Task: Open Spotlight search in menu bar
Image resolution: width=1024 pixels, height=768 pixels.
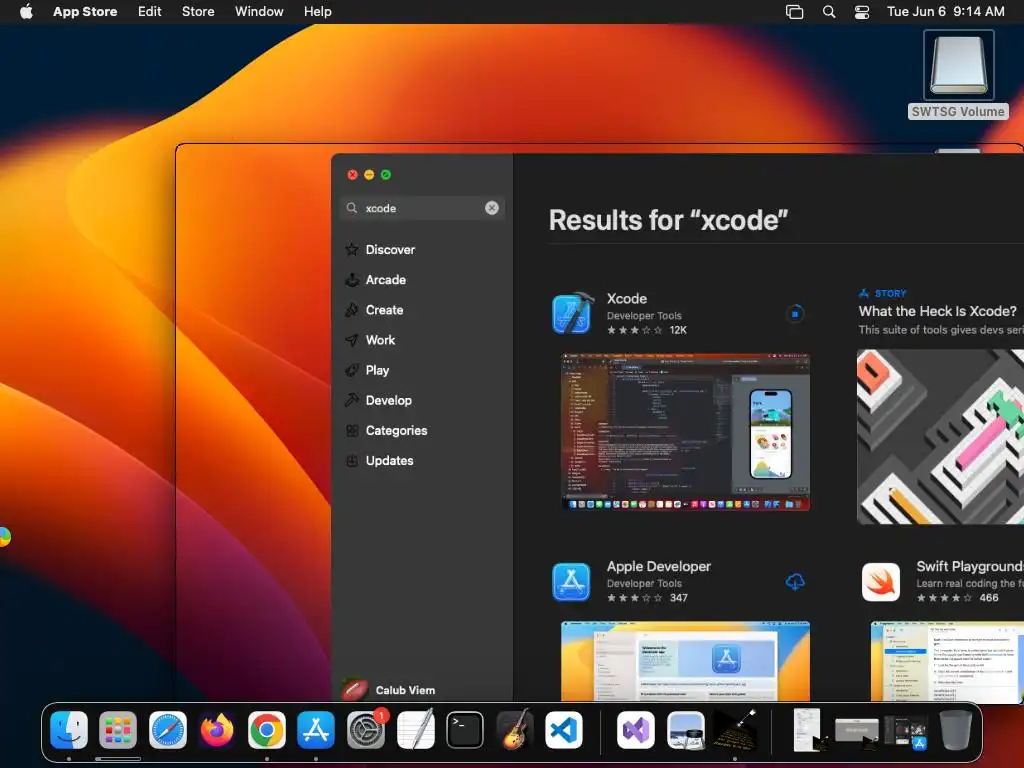Action: (829, 12)
